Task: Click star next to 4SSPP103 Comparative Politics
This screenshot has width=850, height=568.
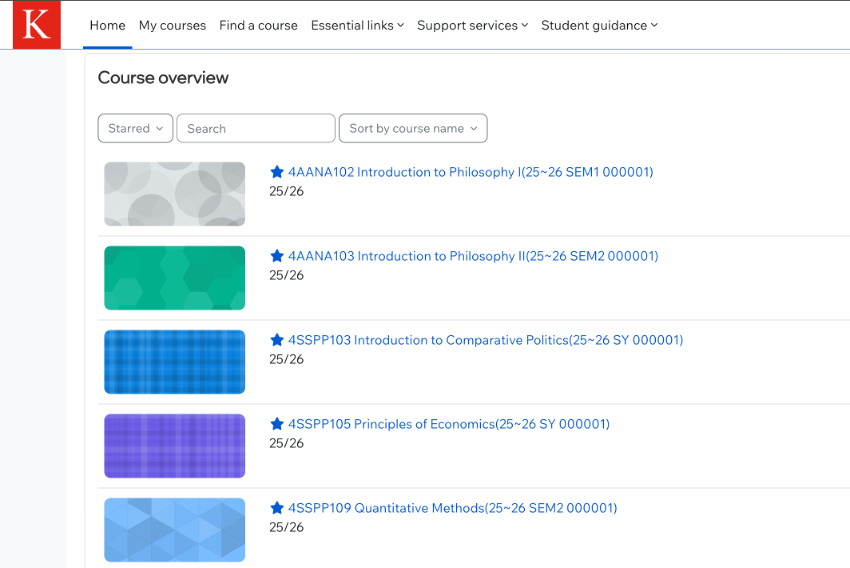Action: coord(277,340)
